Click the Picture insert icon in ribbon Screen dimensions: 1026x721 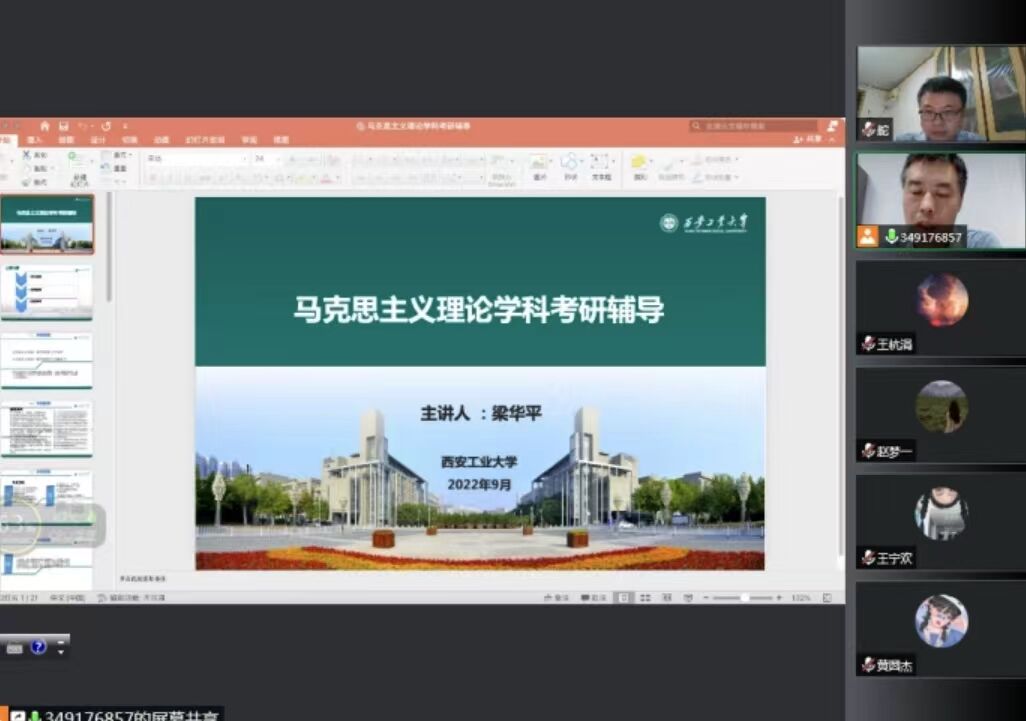539,164
